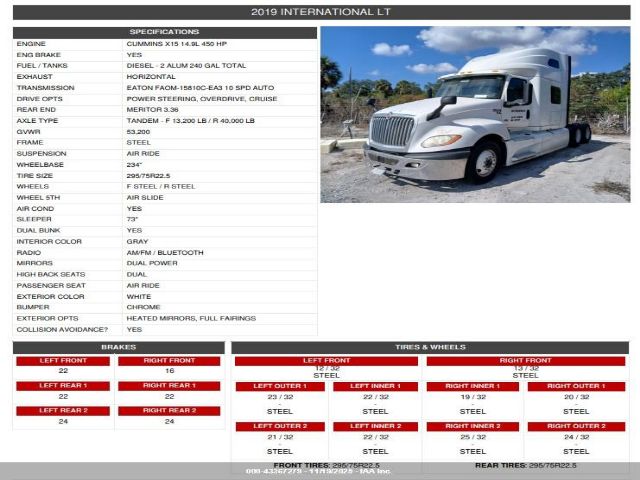The height and width of the screenshot is (480, 640).
Task: Open the Tires & Wheels section header
Action: point(430,347)
